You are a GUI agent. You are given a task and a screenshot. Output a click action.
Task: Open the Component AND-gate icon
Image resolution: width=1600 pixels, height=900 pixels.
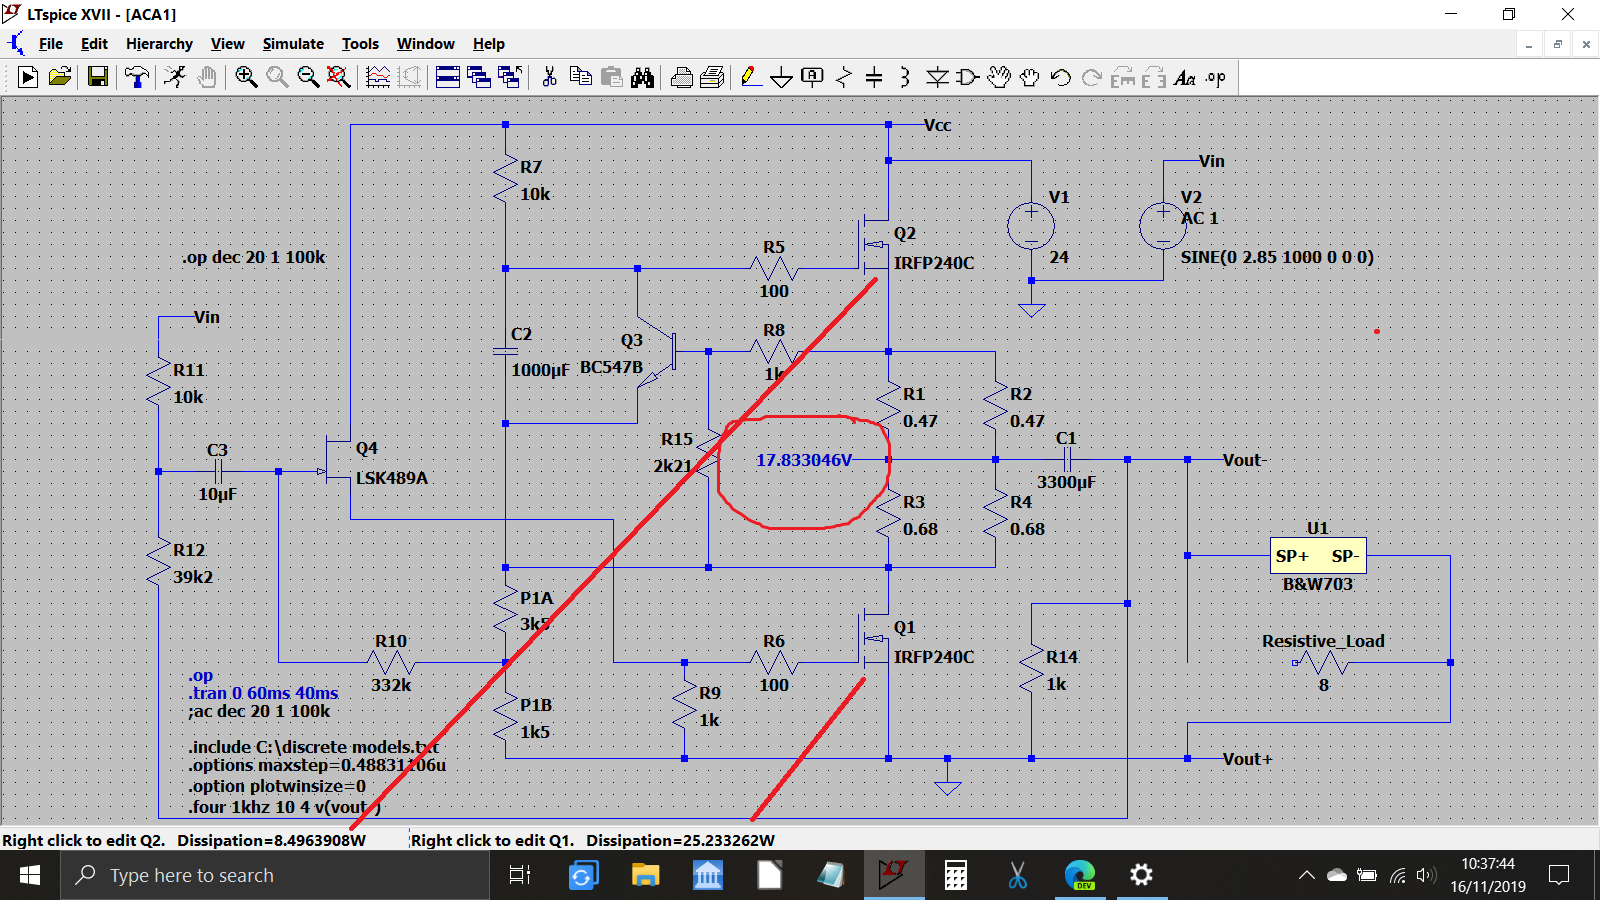pos(967,77)
